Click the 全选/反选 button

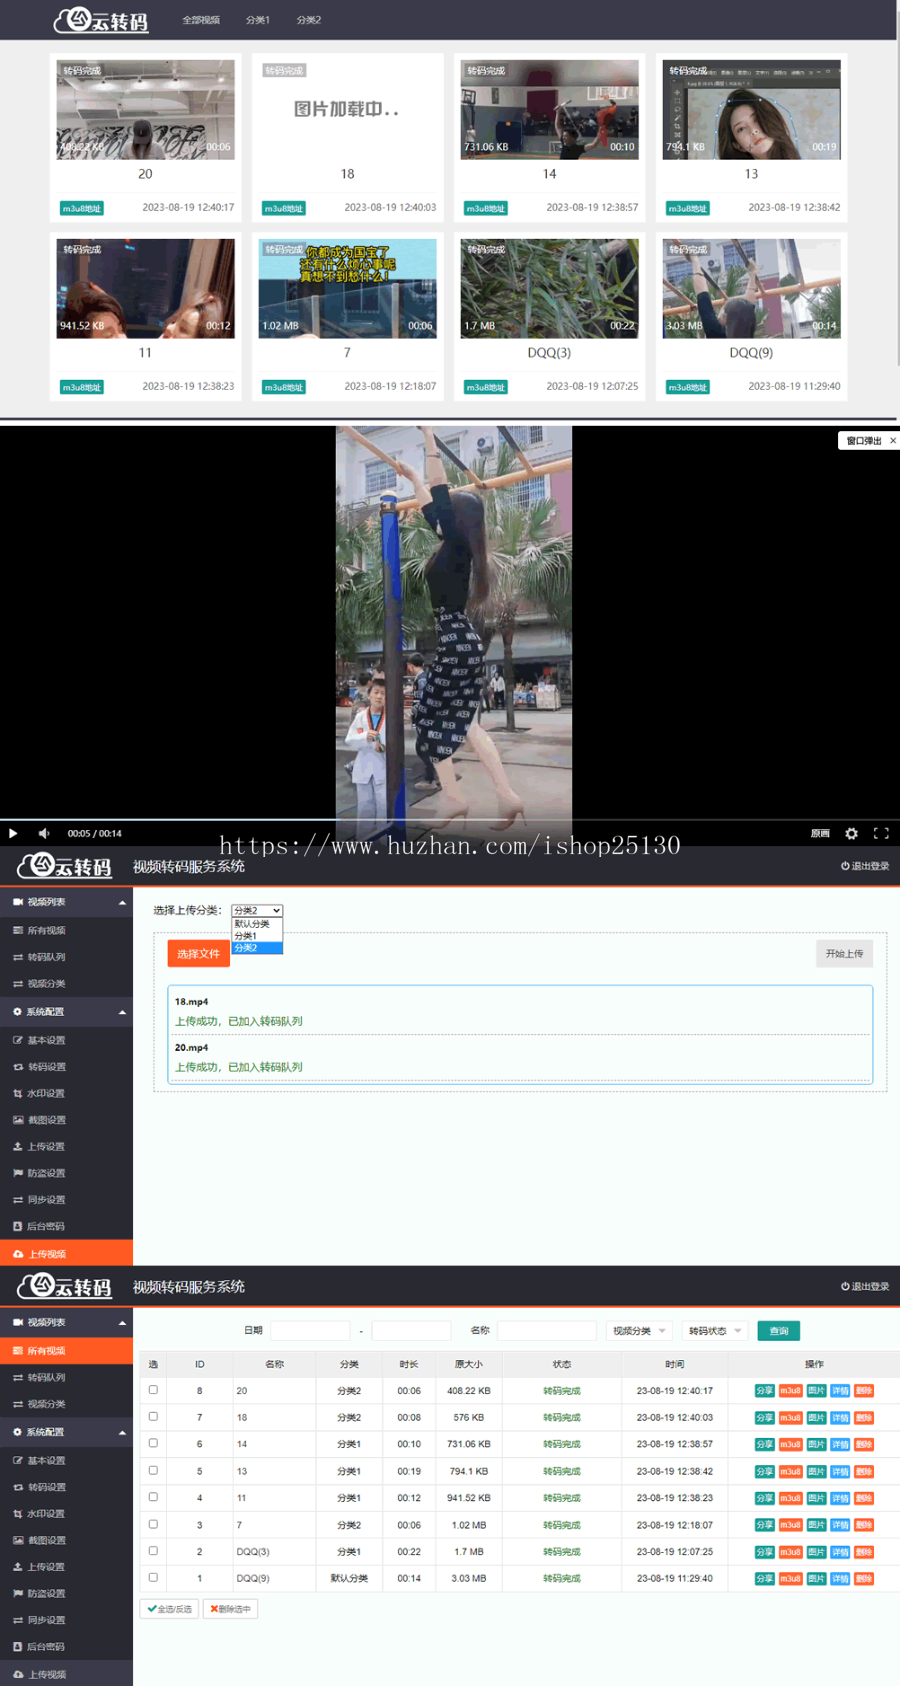[x=170, y=1609]
